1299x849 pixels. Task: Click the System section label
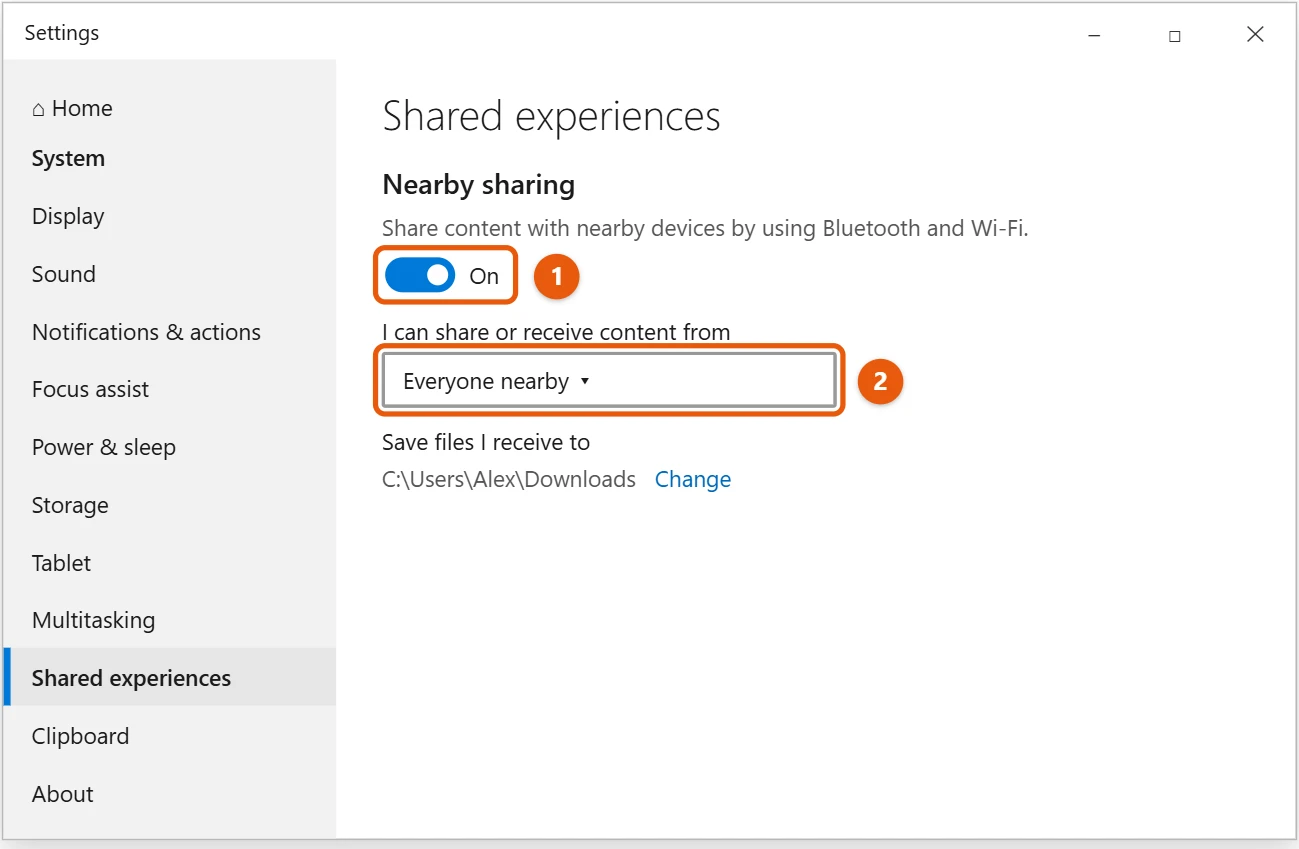pos(68,158)
